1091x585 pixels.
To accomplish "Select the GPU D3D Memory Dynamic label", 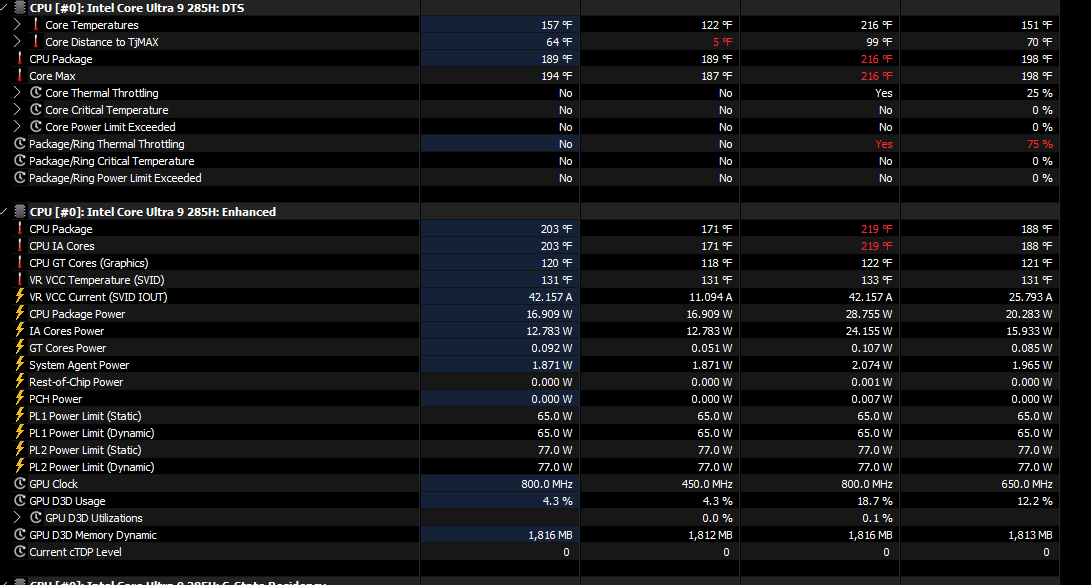I will tap(93, 535).
